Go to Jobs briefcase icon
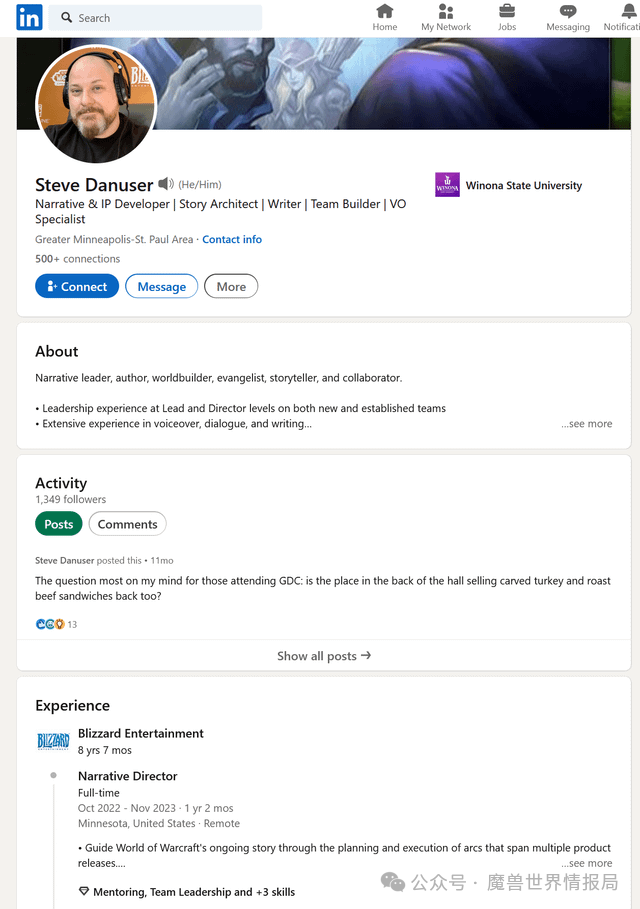Image resolution: width=640 pixels, height=909 pixels. coord(507,11)
